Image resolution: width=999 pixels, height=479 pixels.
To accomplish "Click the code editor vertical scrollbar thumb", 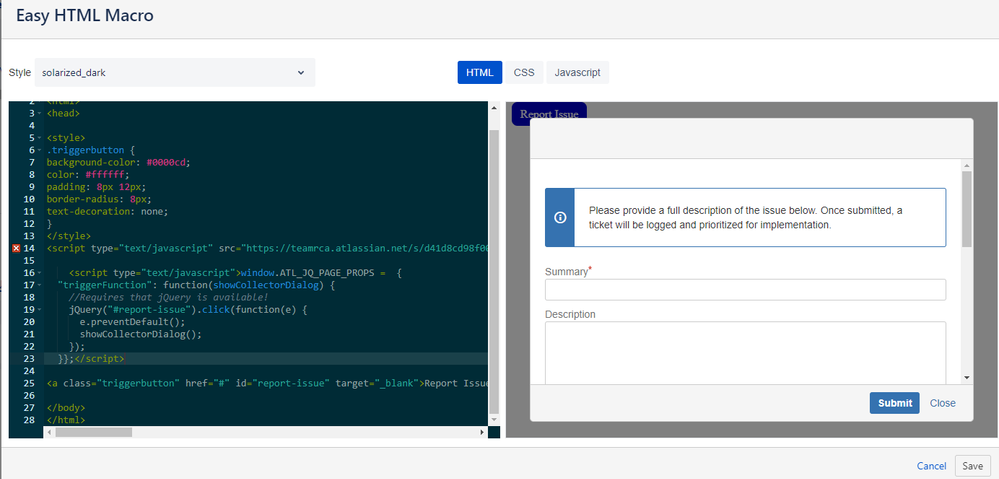I will (494, 271).
